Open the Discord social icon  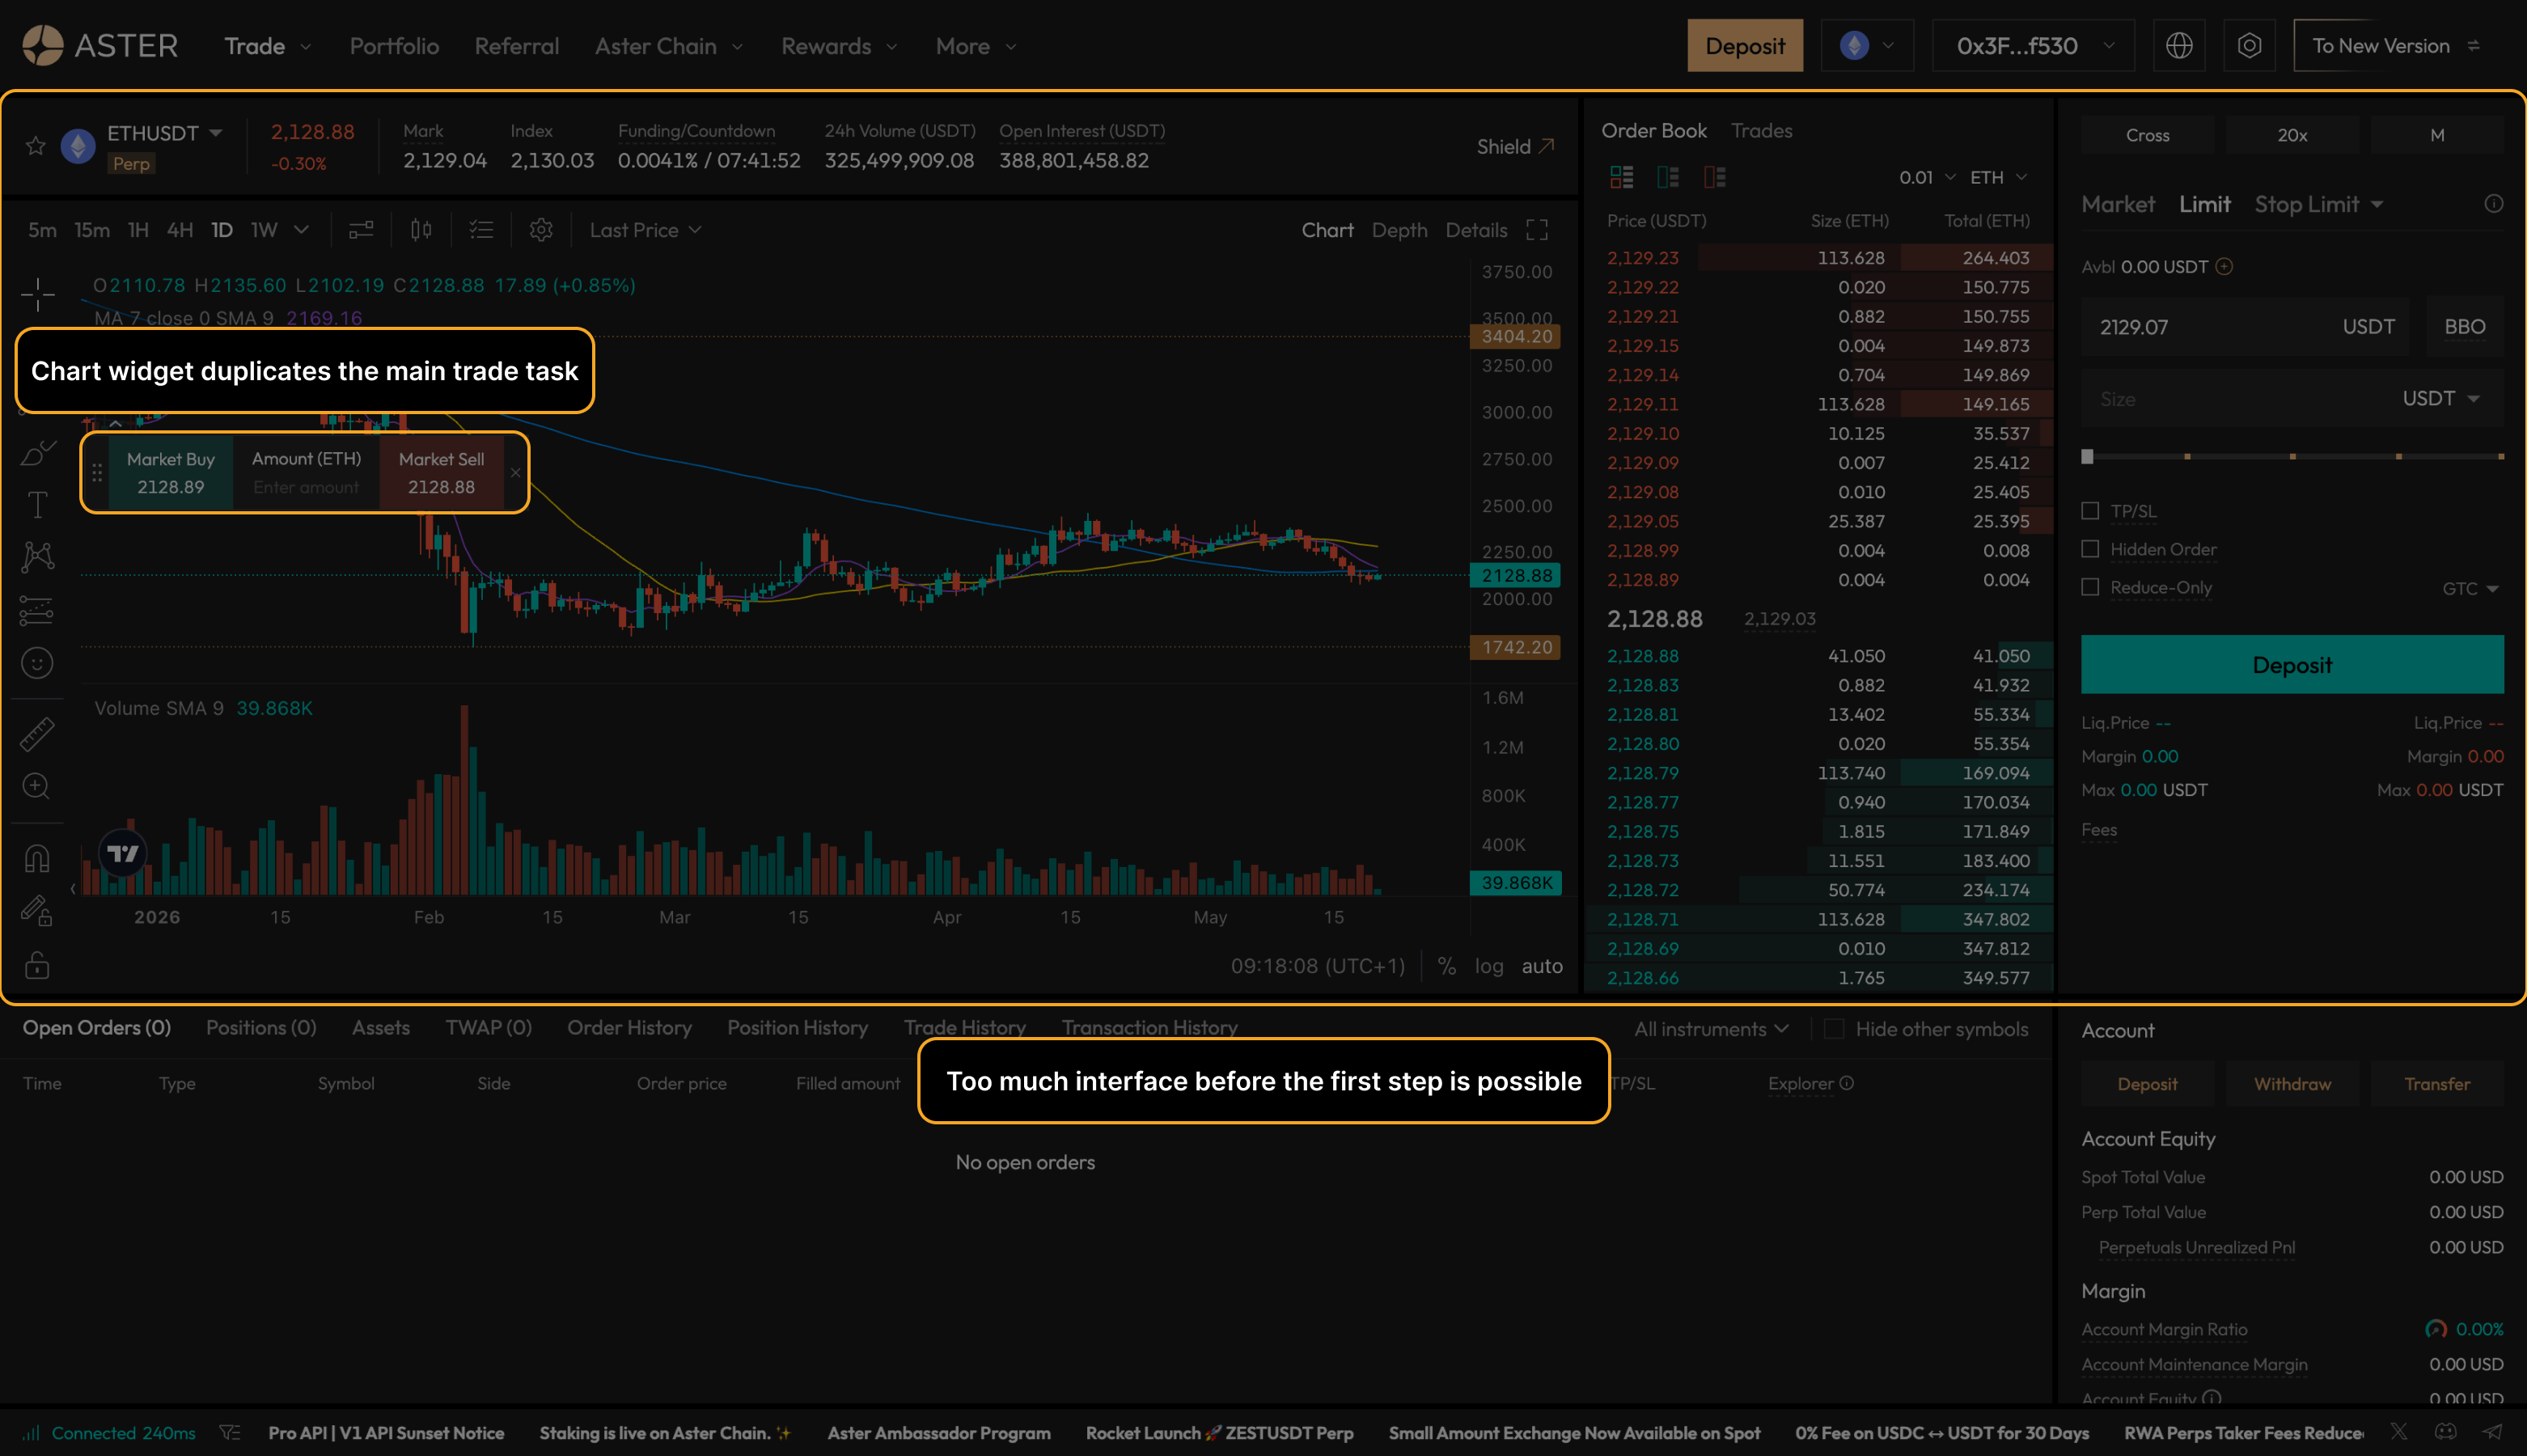coord(2445,1432)
